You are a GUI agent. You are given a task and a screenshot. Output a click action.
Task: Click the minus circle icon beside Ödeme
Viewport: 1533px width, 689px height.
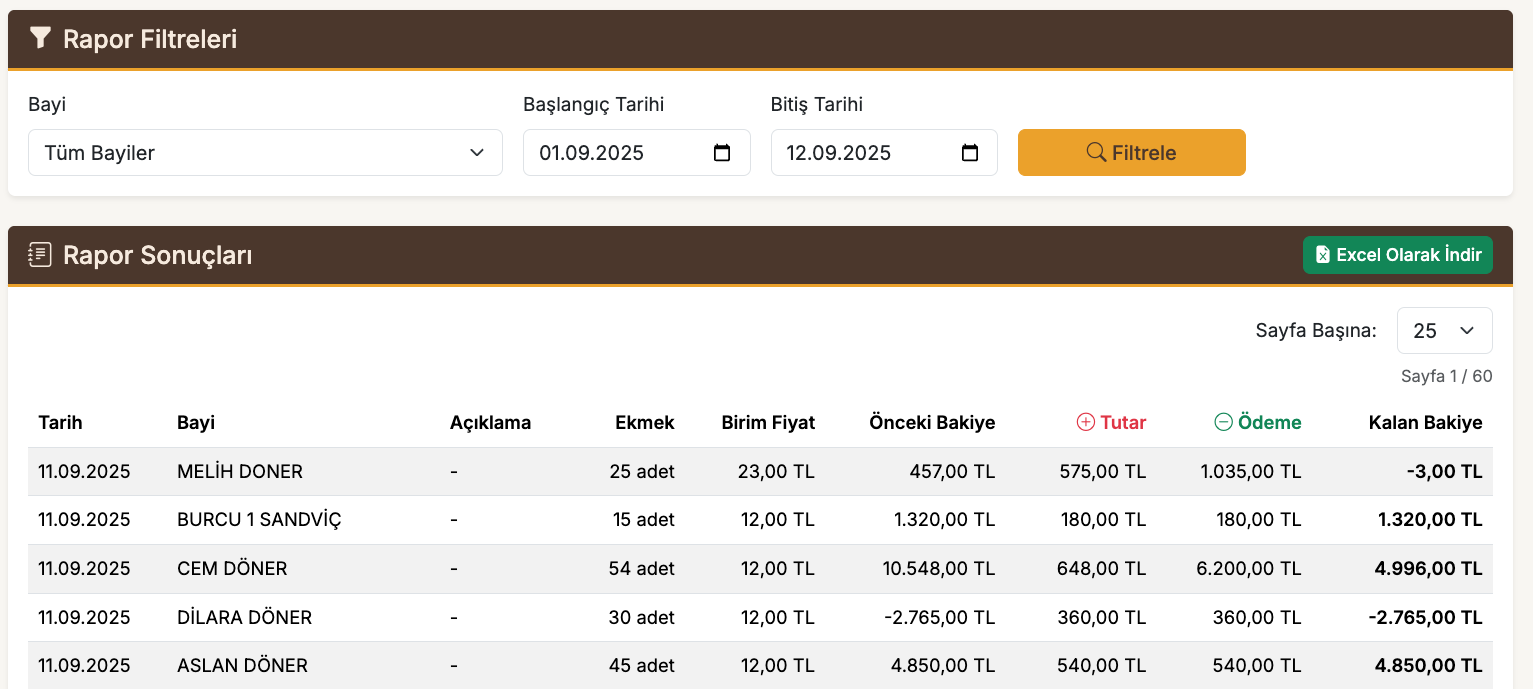point(1223,422)
